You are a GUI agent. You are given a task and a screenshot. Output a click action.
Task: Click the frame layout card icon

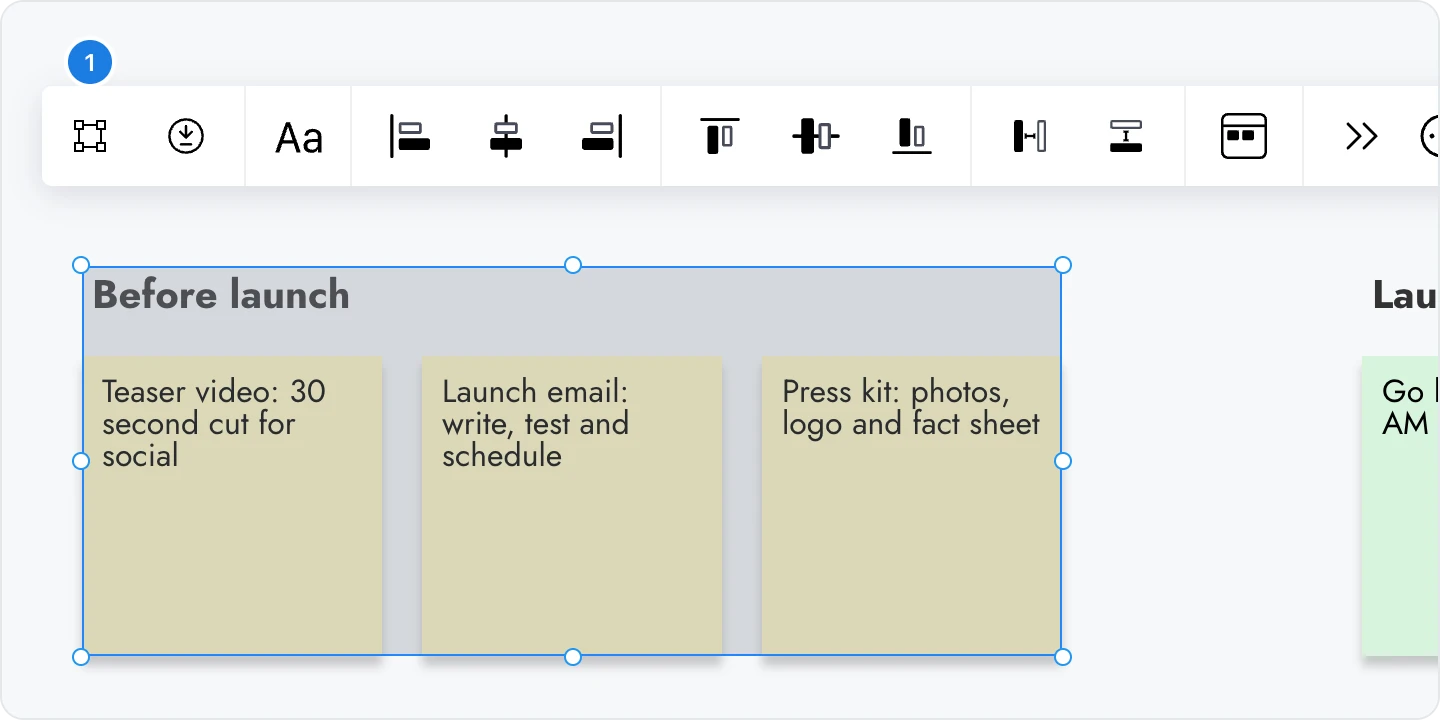coord(1244,136)
